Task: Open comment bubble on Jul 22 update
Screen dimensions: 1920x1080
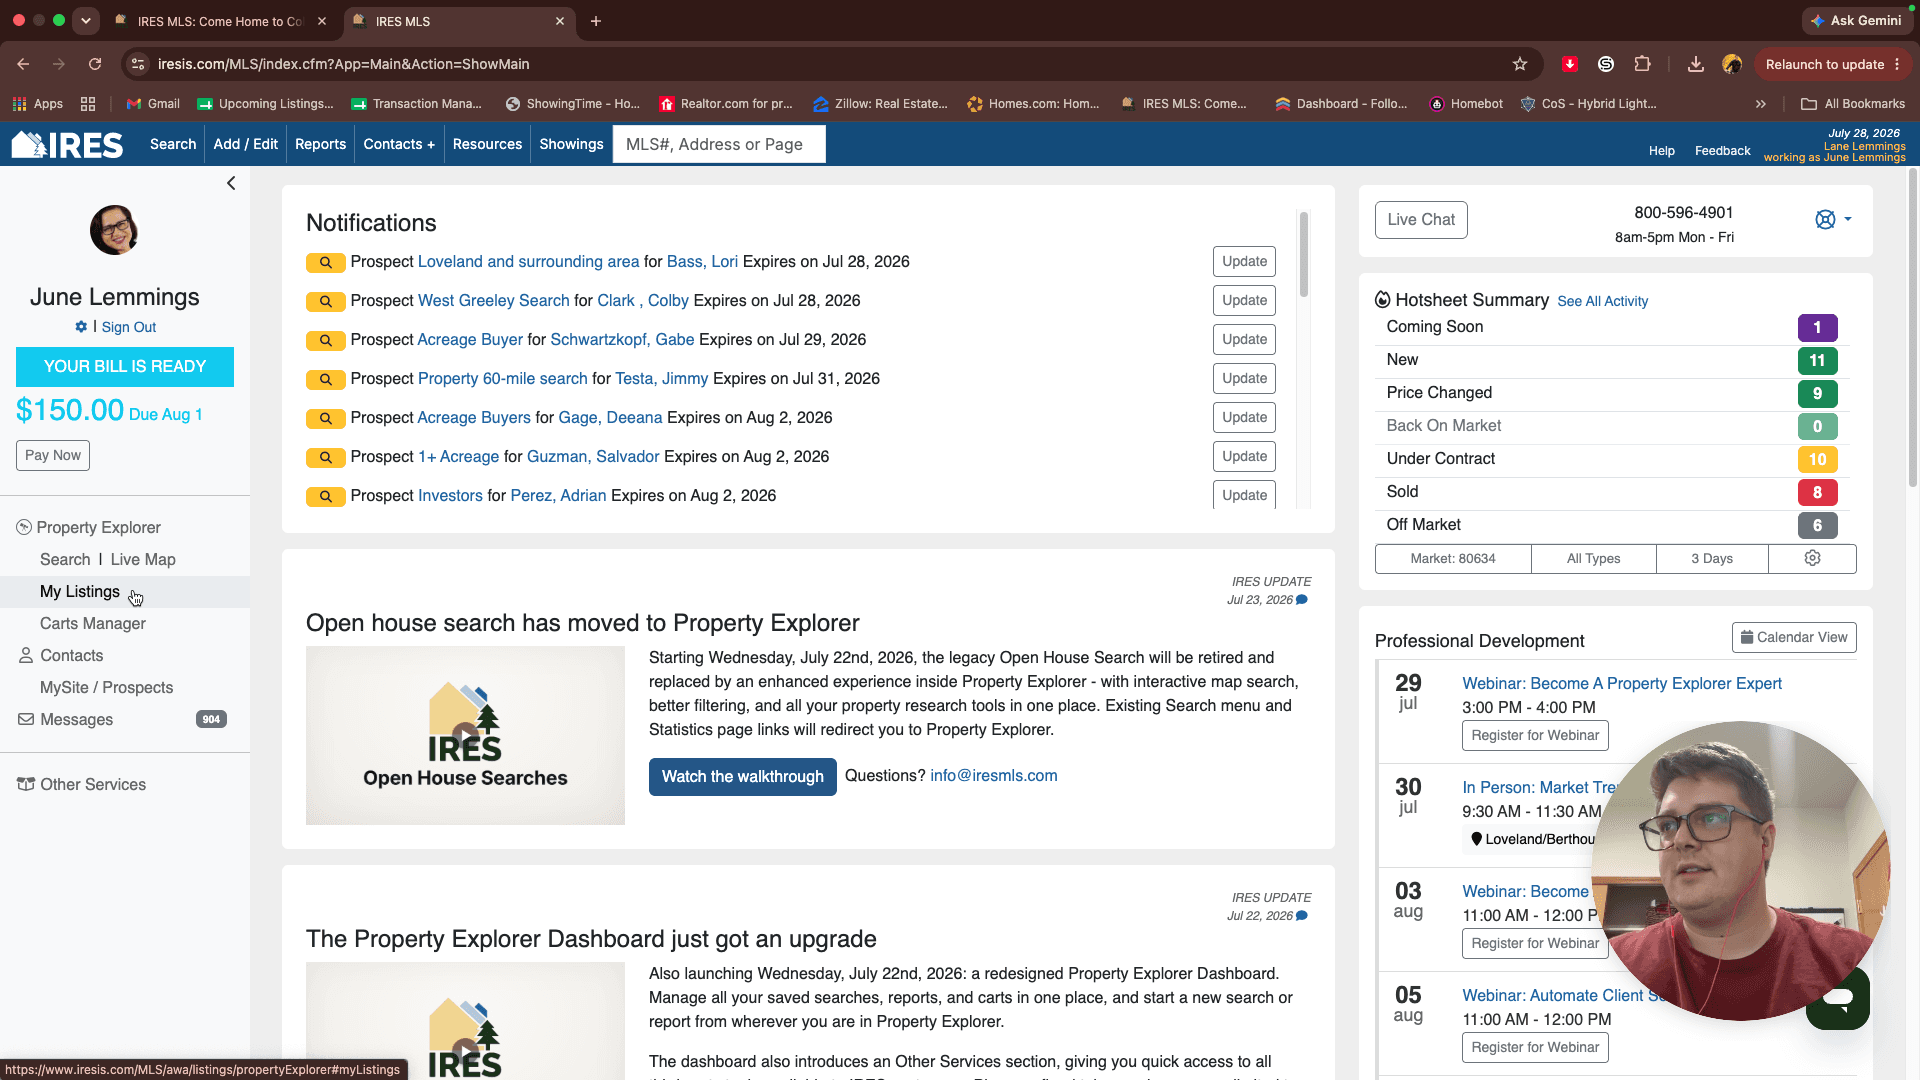Action: coord(1302,916)
